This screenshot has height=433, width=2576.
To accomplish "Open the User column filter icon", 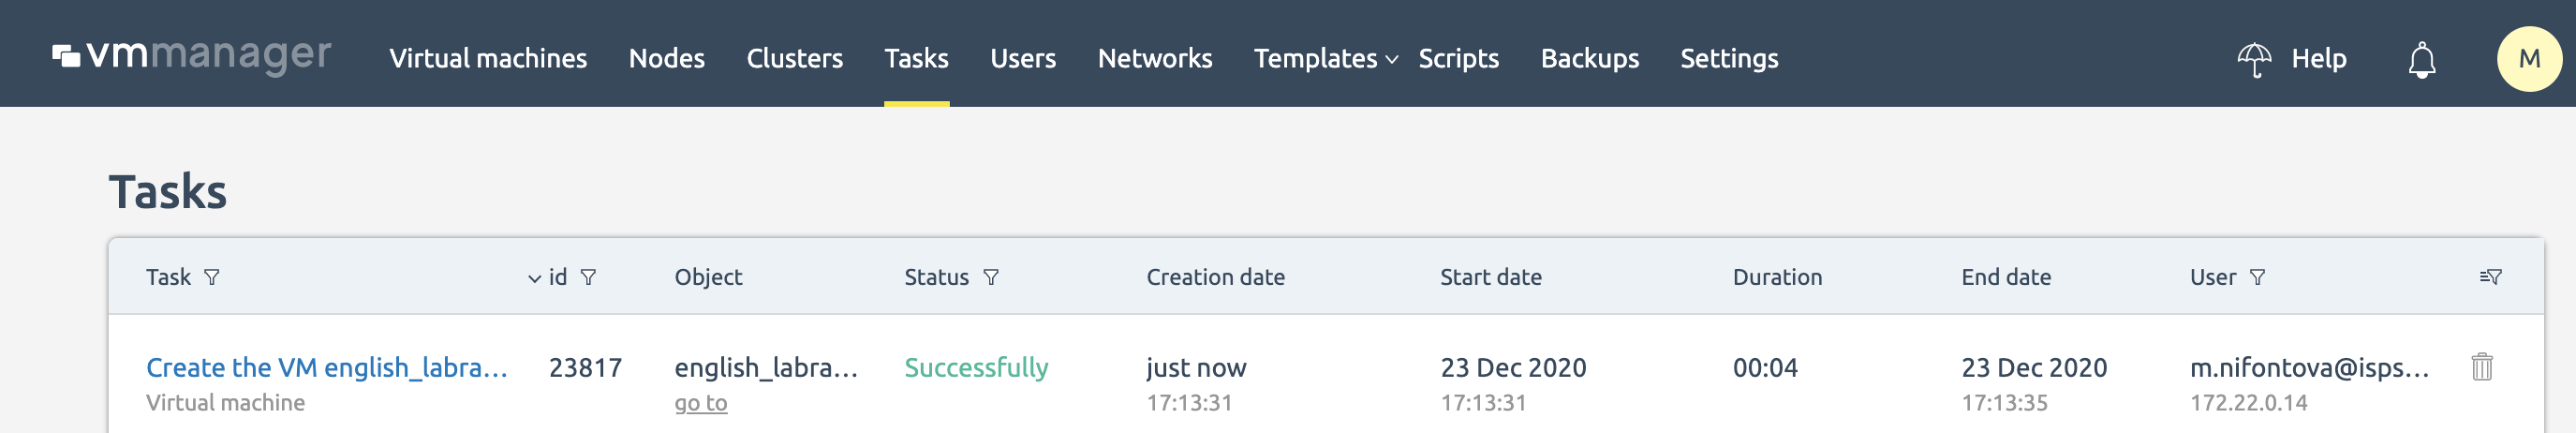I will [2257, 277].
